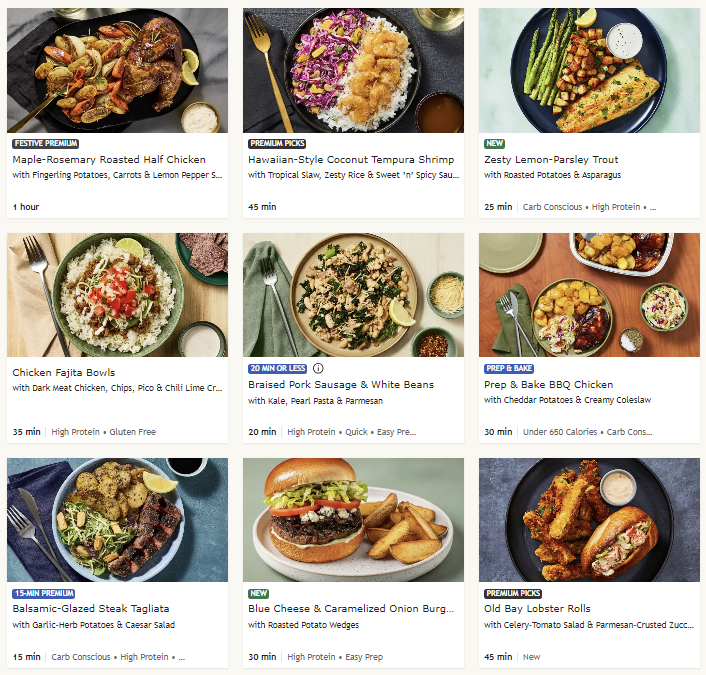Open the Prep & Bake BBQ Chicken photo
The width and height of the screenshot is (706, 675).
589,295
